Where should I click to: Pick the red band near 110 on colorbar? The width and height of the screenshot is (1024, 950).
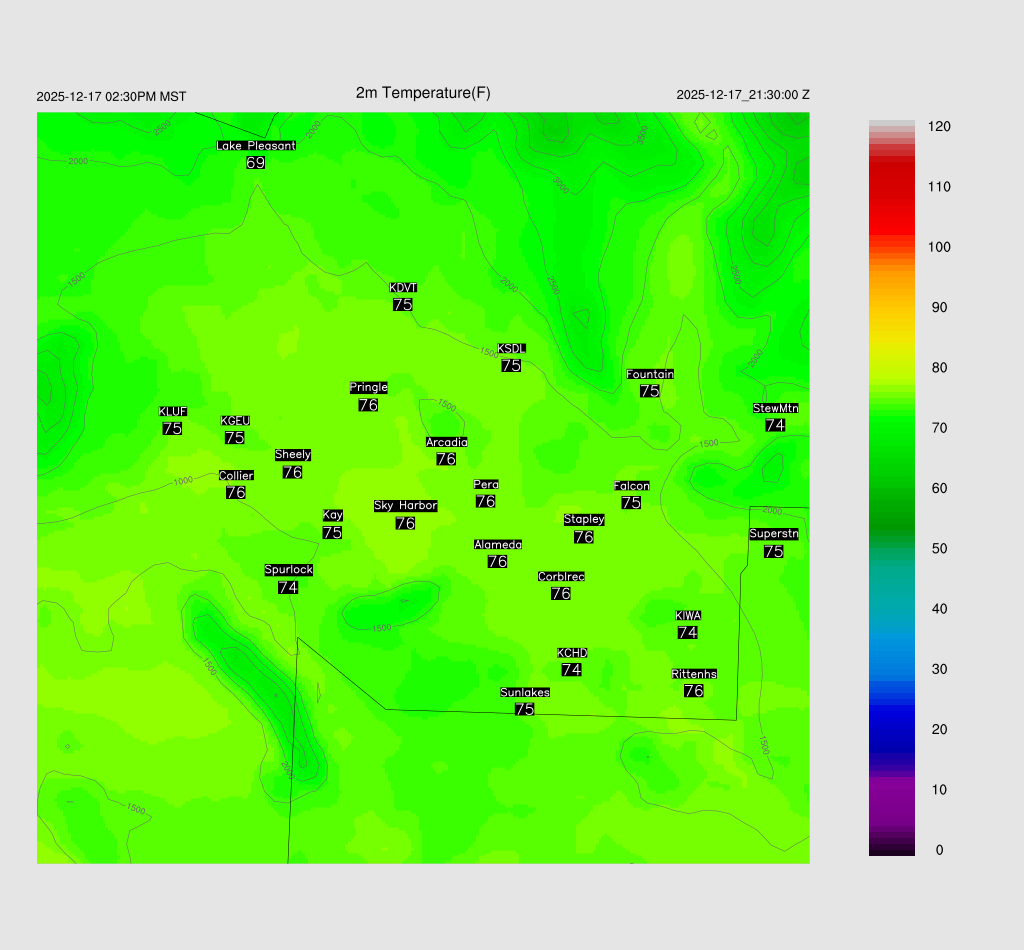coord(891,187)
